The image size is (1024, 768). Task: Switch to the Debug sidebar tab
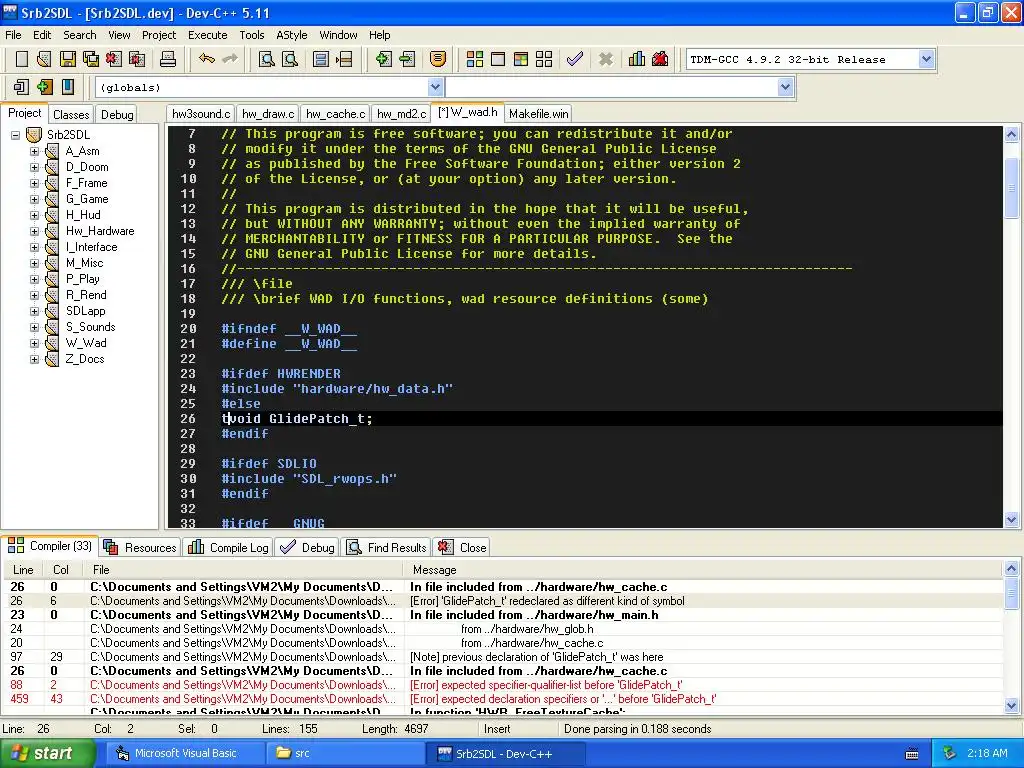(117, 114)
